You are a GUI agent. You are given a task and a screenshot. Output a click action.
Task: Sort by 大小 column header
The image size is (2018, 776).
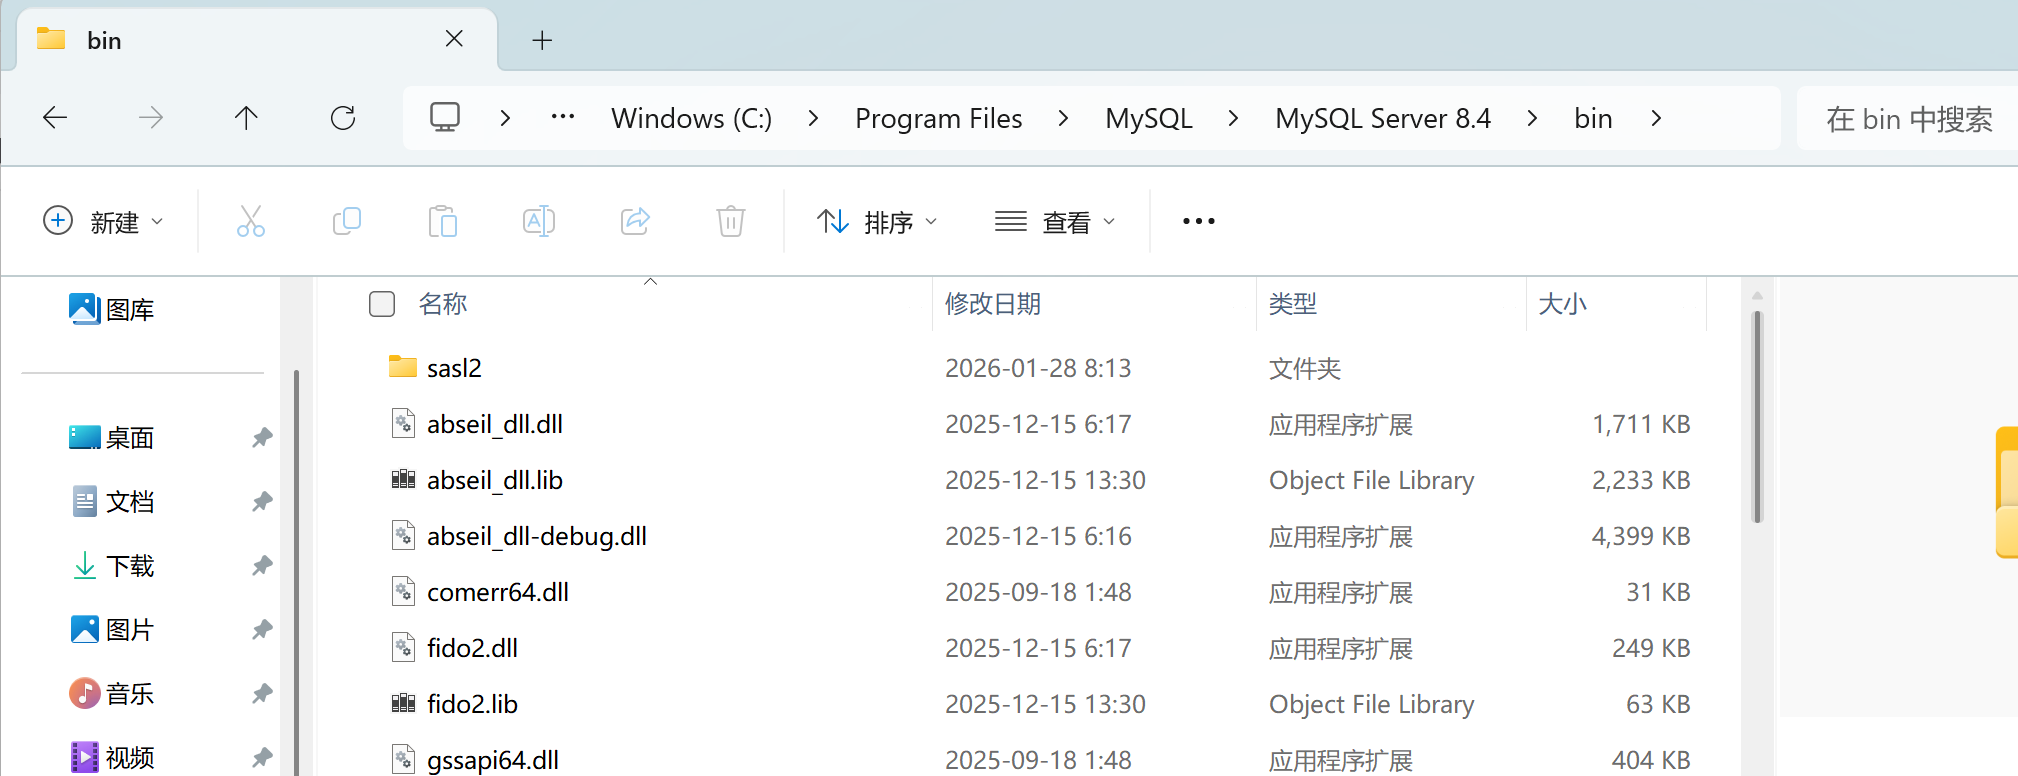coord(1562,304)
